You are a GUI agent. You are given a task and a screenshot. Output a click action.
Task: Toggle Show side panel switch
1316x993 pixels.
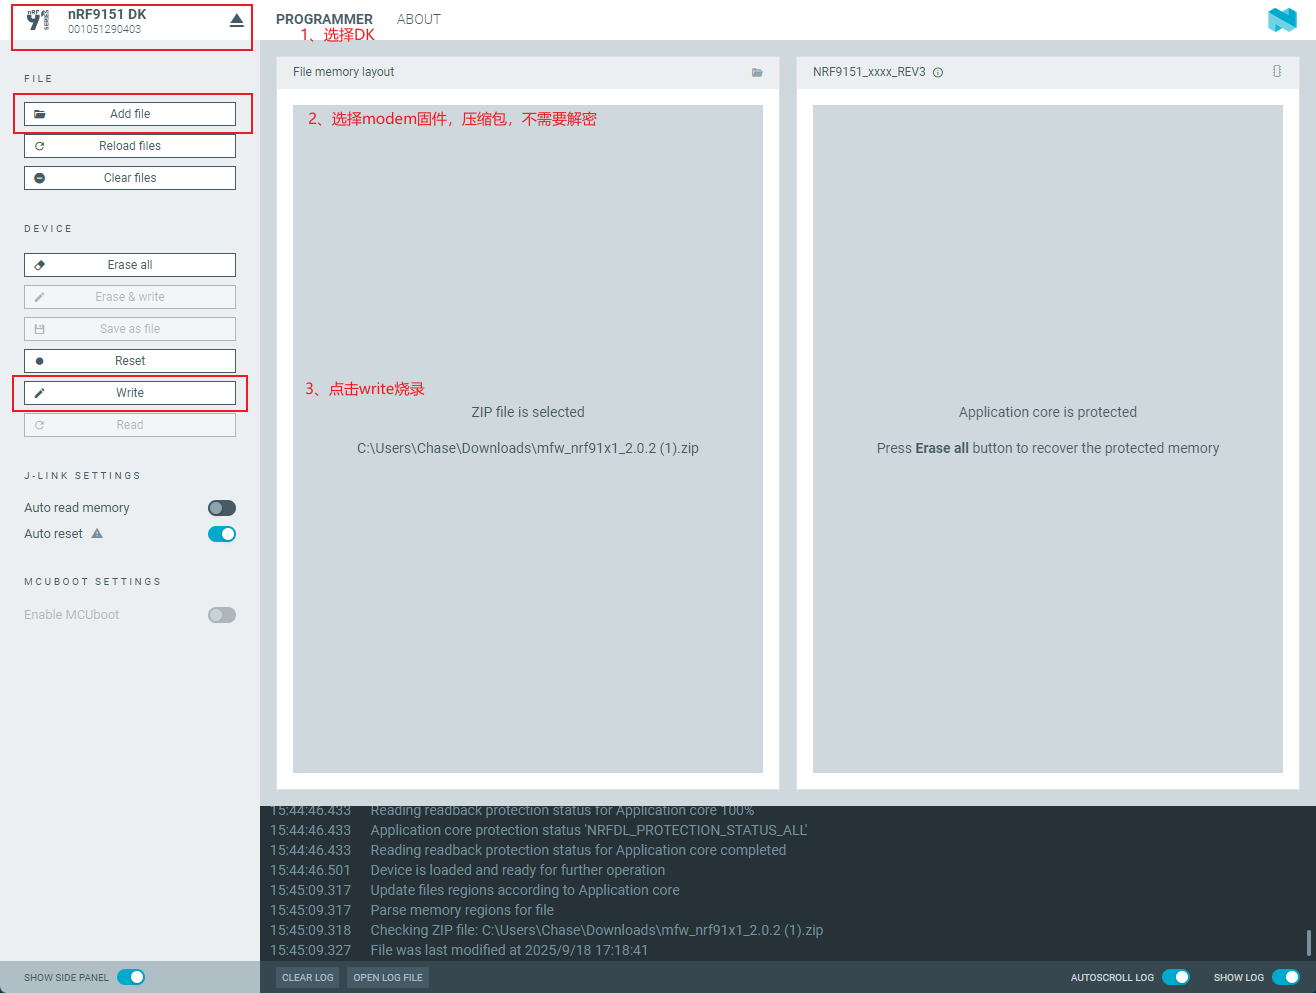(x=131, y=977)
